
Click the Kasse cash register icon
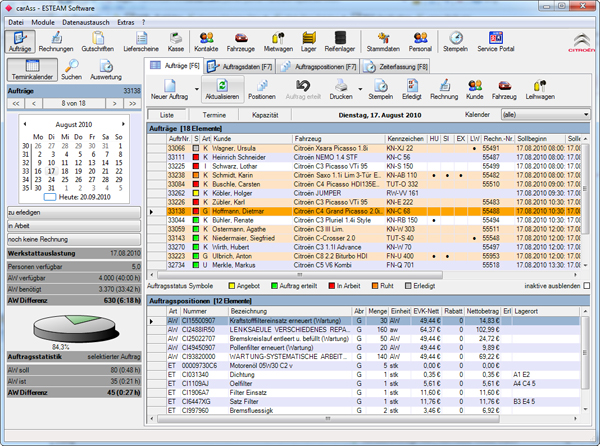point(176,41)
